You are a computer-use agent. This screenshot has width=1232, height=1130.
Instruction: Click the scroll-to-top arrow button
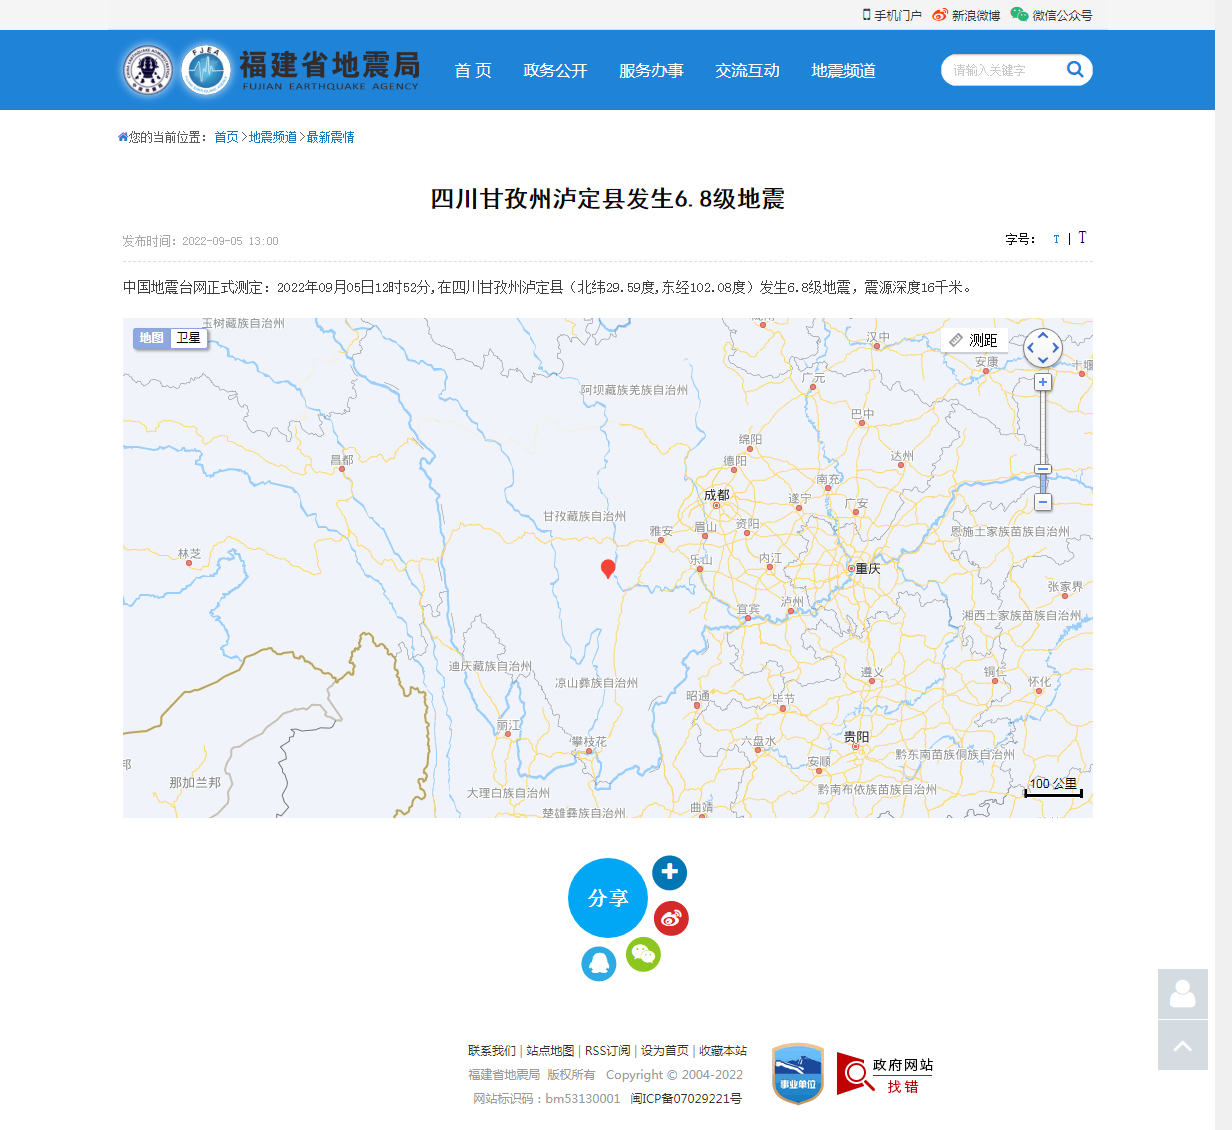(1182, 1045)
